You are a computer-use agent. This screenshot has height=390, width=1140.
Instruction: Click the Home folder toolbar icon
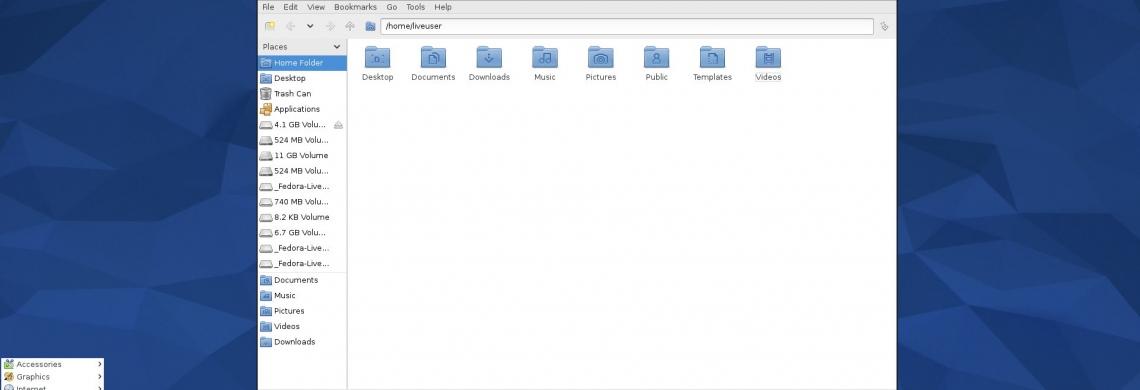370,26
